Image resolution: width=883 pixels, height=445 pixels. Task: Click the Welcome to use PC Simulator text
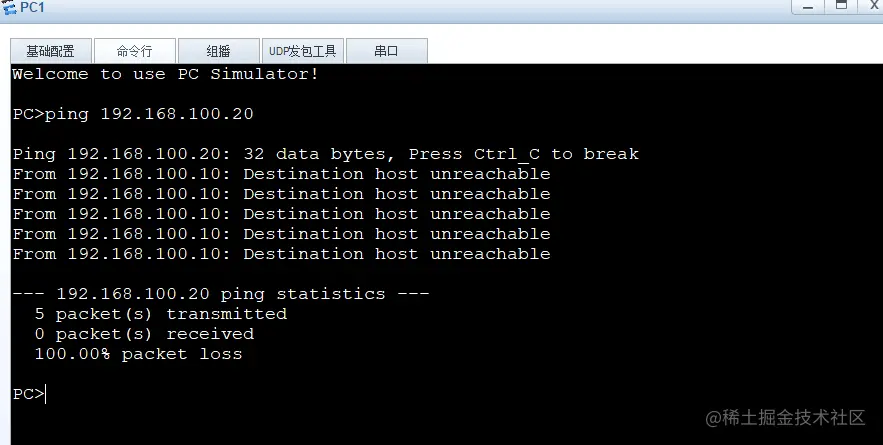166,74
